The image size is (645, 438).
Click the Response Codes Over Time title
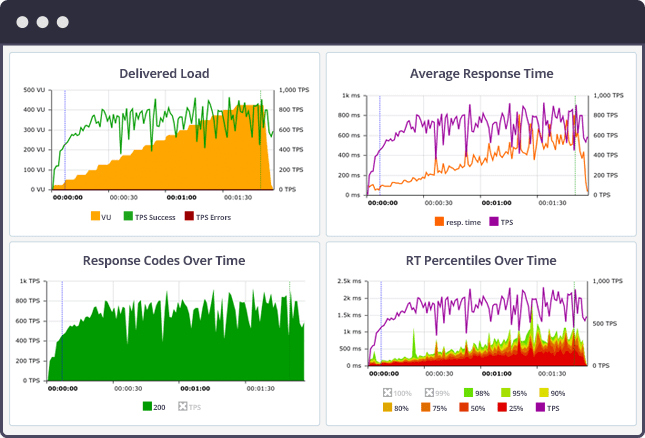click(164, 260)
